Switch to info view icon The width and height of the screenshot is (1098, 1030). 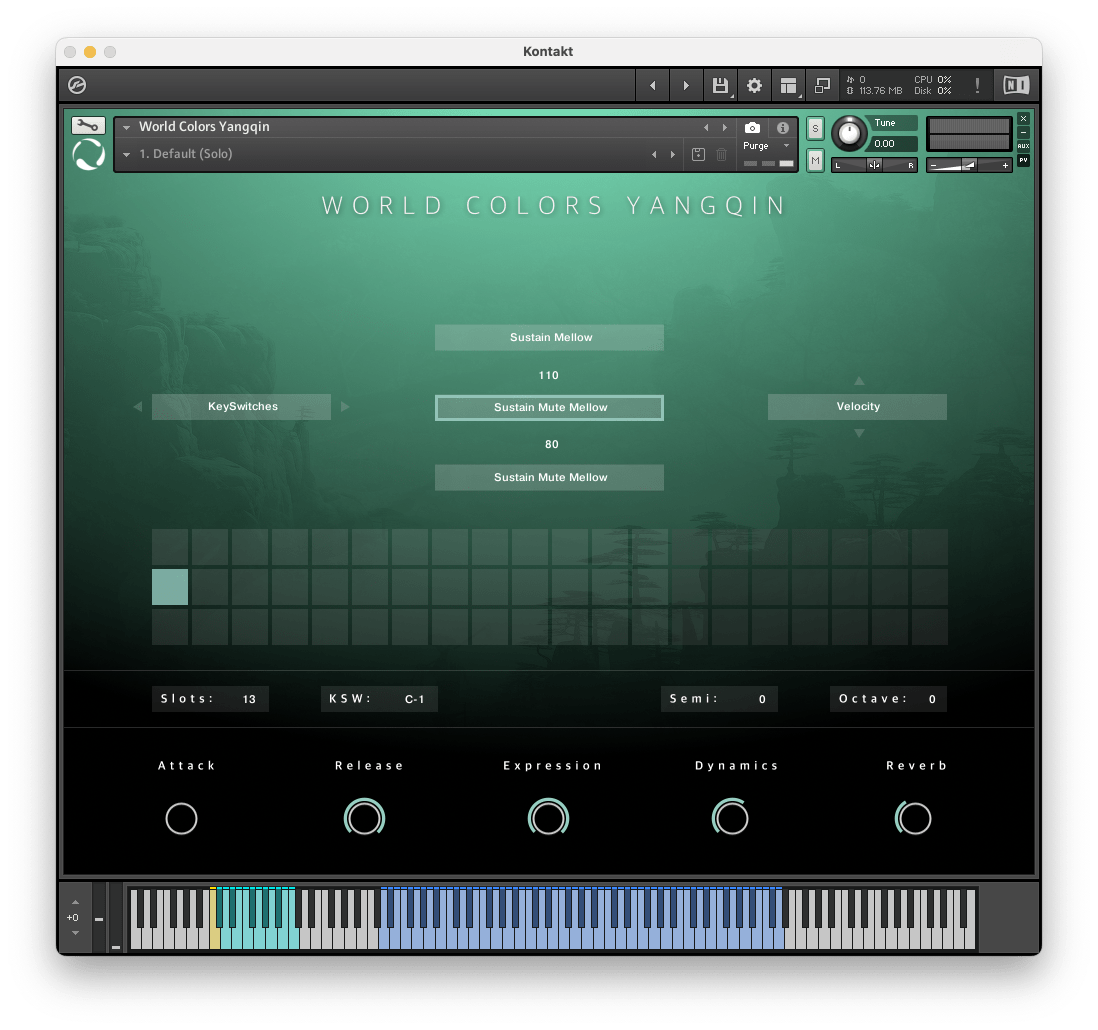coord(783,127)
